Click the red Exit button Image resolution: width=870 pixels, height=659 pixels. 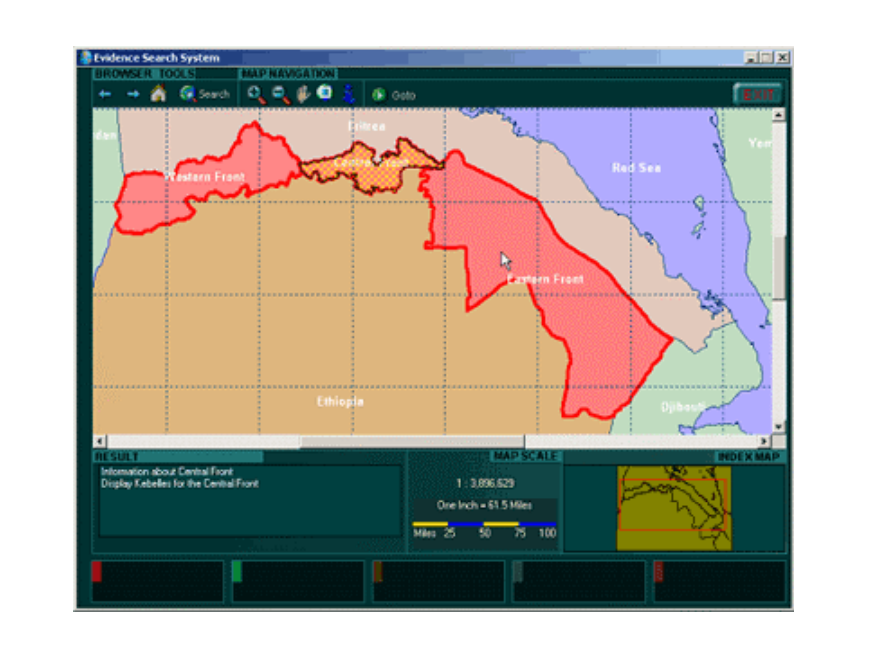757,94
